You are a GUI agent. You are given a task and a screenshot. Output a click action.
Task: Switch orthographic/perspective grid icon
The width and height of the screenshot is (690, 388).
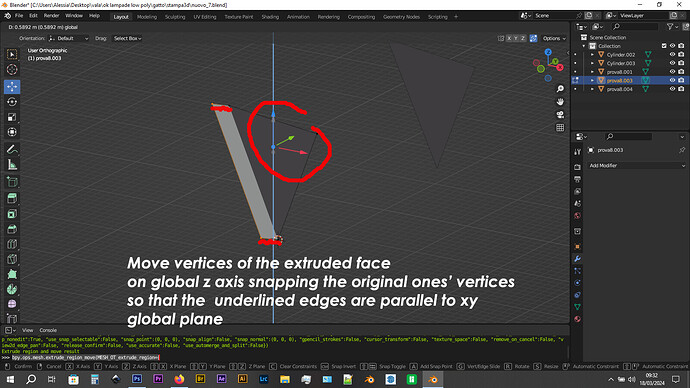[560, 128]
